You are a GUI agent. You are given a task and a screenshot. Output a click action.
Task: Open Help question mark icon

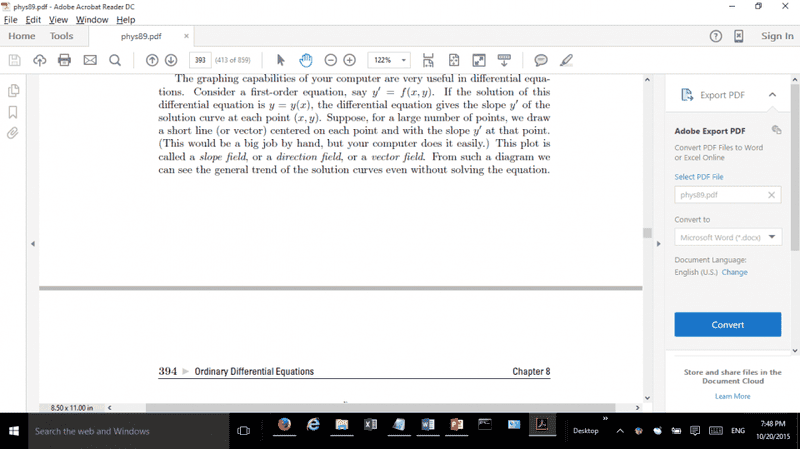(716, 36)
